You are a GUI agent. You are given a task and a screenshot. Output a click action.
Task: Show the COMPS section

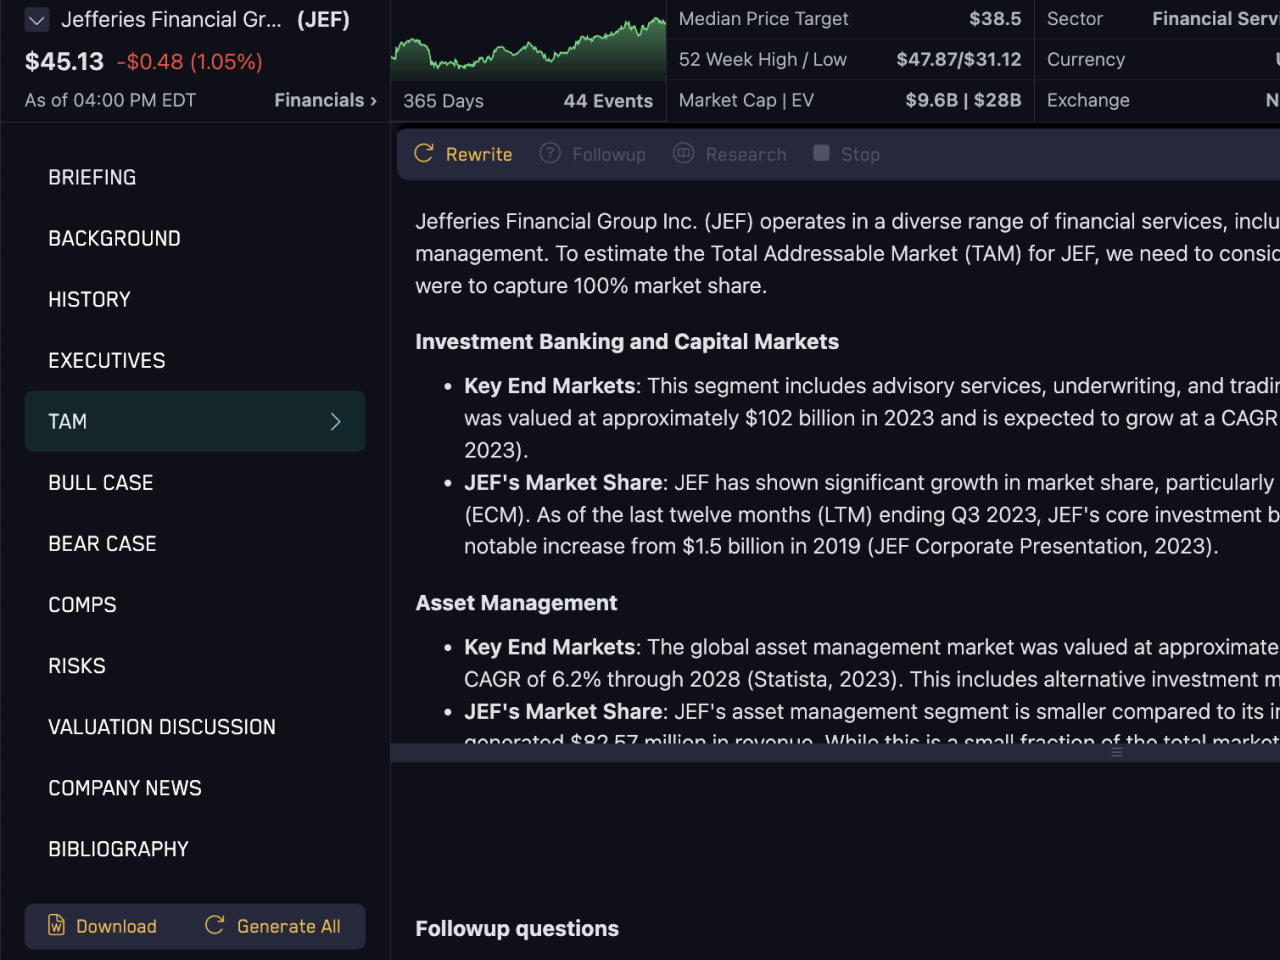(195, 604)
